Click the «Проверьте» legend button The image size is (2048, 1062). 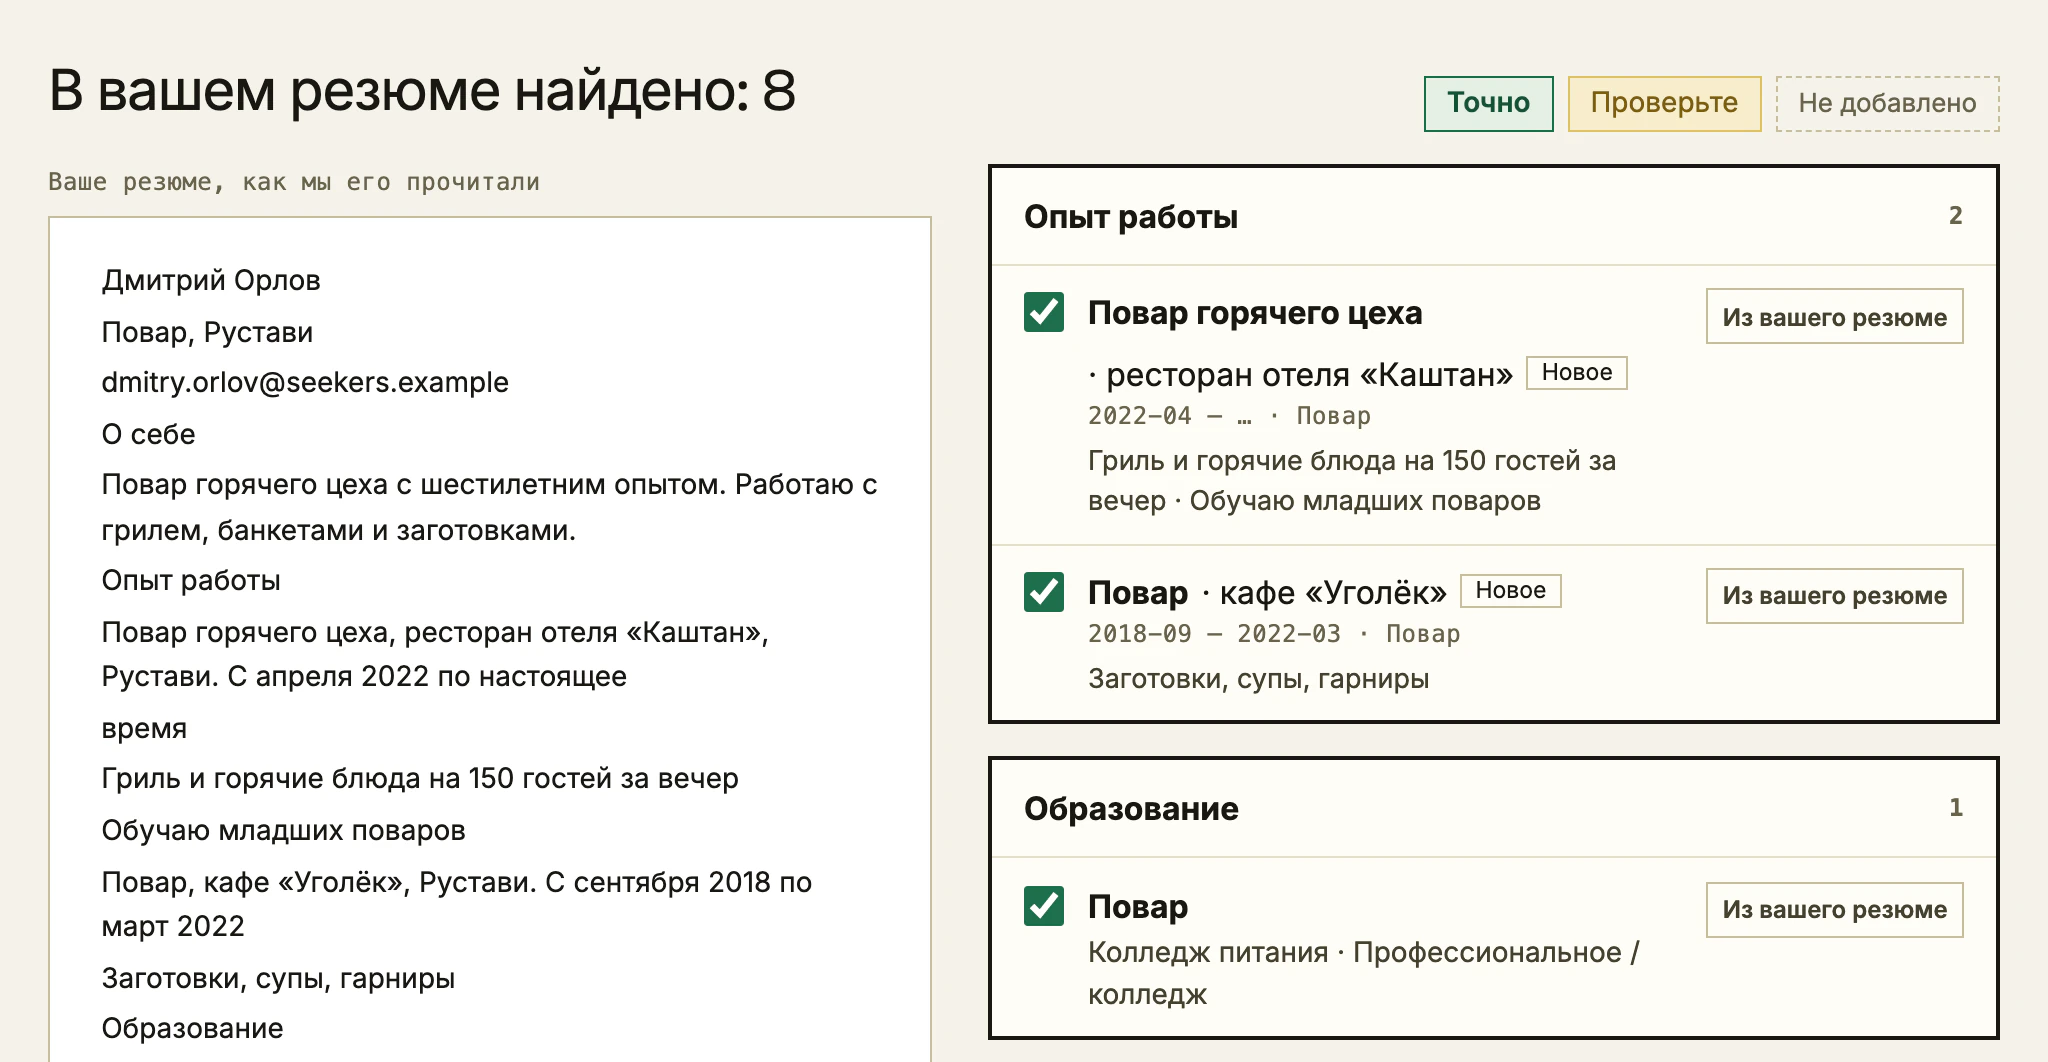coord(1664,103)
